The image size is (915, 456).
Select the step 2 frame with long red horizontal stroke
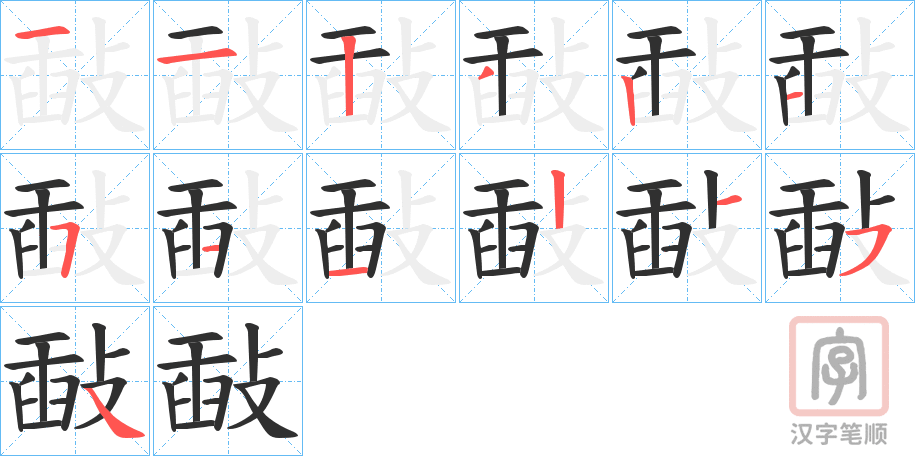point(228,75)
